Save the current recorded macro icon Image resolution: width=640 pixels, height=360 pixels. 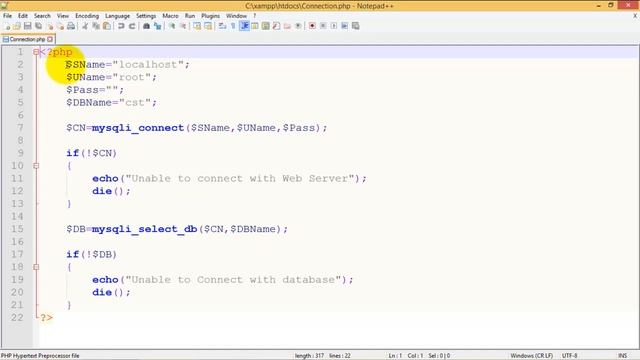[x=356, y=26]
